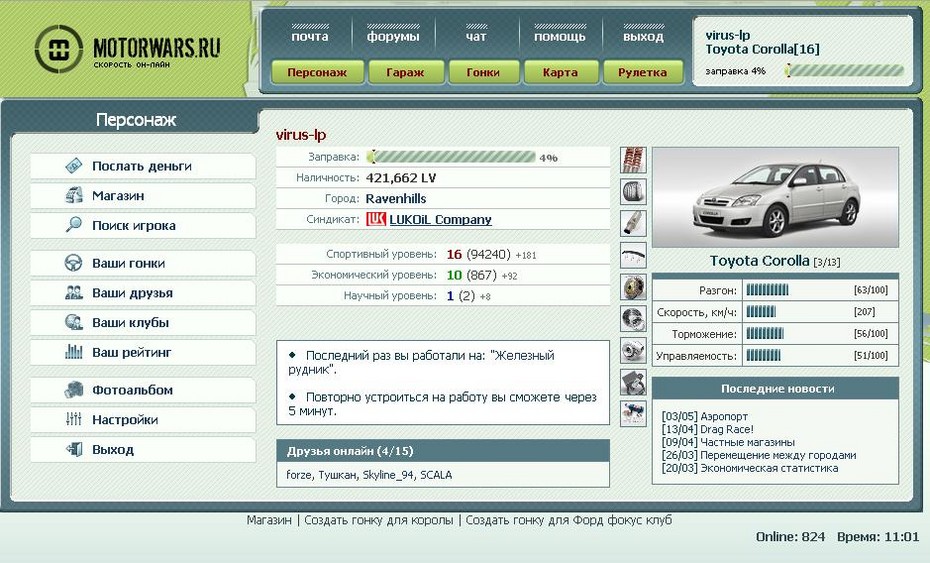Click the Друзья онлайн (4/15) header
This screenshot has height=563, width=930.
[443, 451]
